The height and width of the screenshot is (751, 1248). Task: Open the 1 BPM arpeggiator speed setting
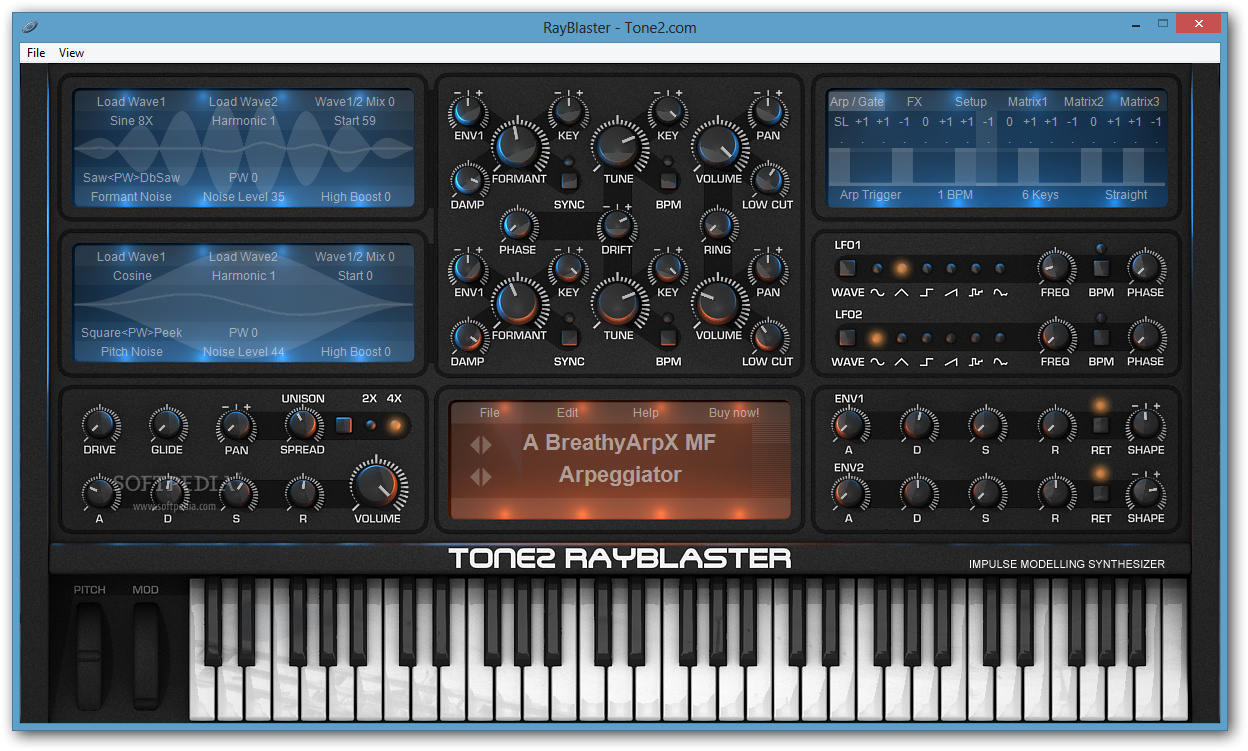tap(955, 195)
